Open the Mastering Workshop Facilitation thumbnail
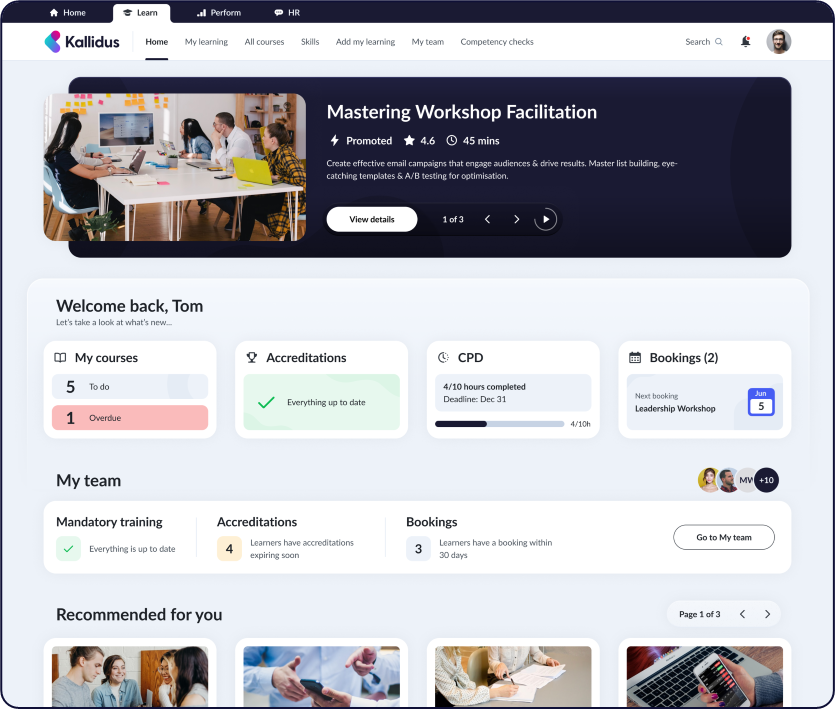 (175, 167)
